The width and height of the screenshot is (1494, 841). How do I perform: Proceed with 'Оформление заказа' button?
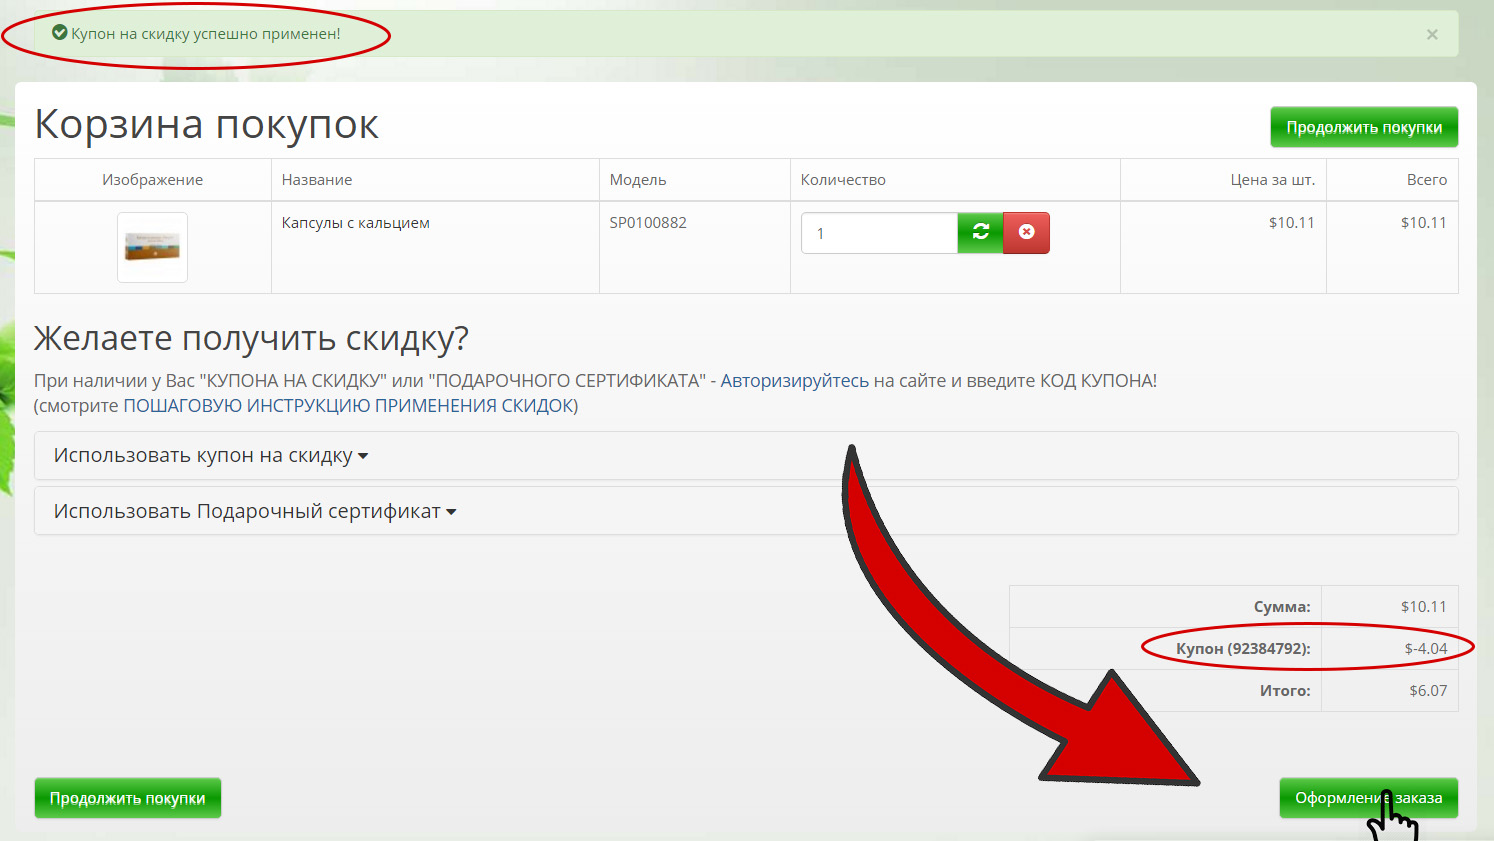[1367, 798]
